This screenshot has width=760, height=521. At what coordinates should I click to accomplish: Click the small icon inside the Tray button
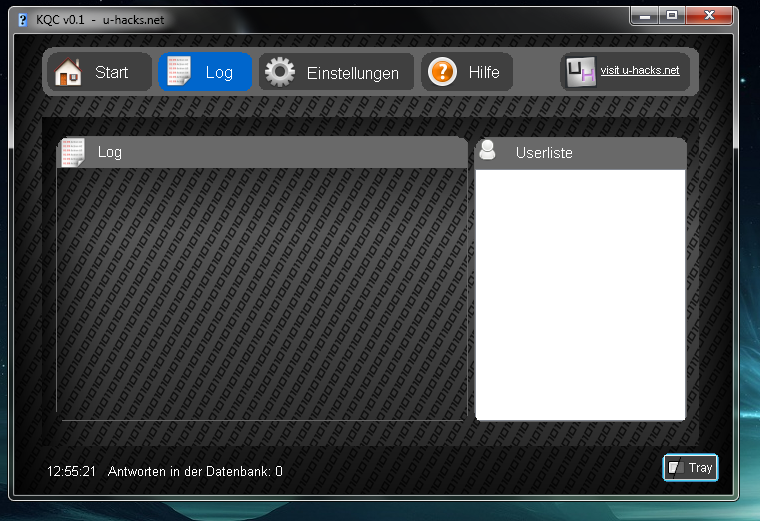pos(676,467)
